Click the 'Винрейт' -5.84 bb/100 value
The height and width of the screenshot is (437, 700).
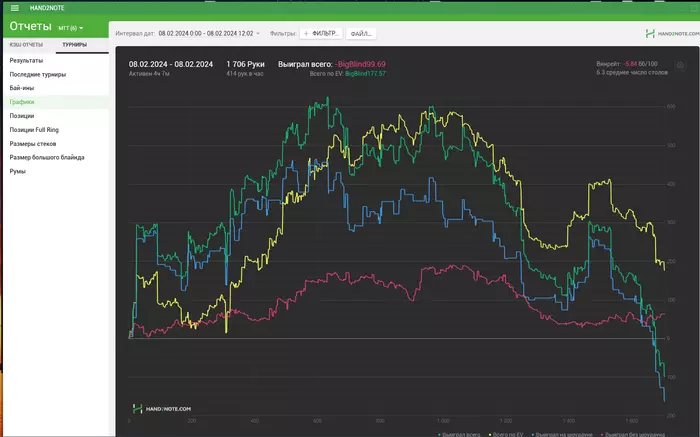[640, 64]
